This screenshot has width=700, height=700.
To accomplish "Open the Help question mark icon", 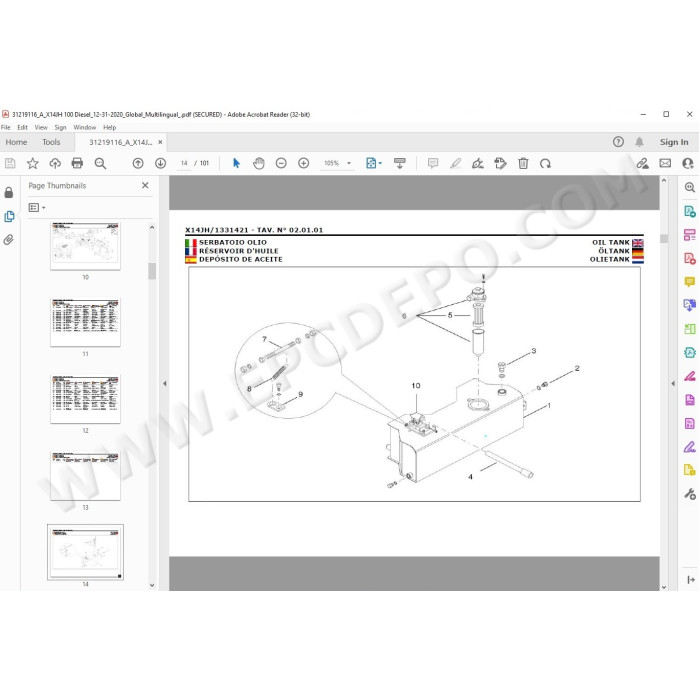I will point(618,142).
